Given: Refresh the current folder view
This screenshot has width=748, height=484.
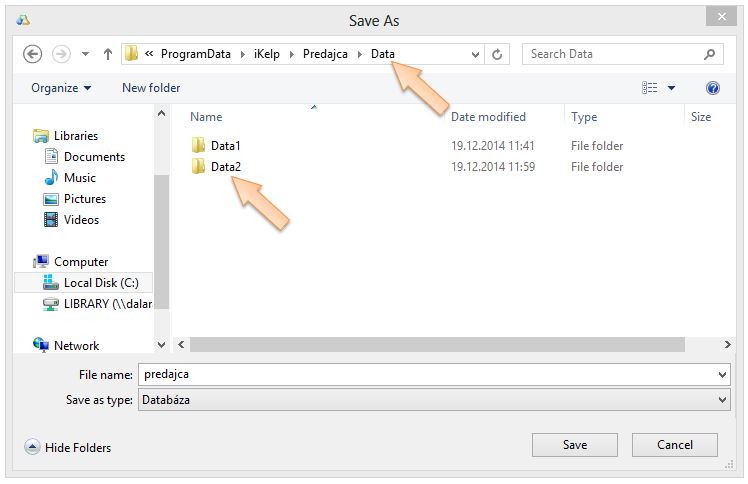Looking at the screenshot, I should (498, 54).
